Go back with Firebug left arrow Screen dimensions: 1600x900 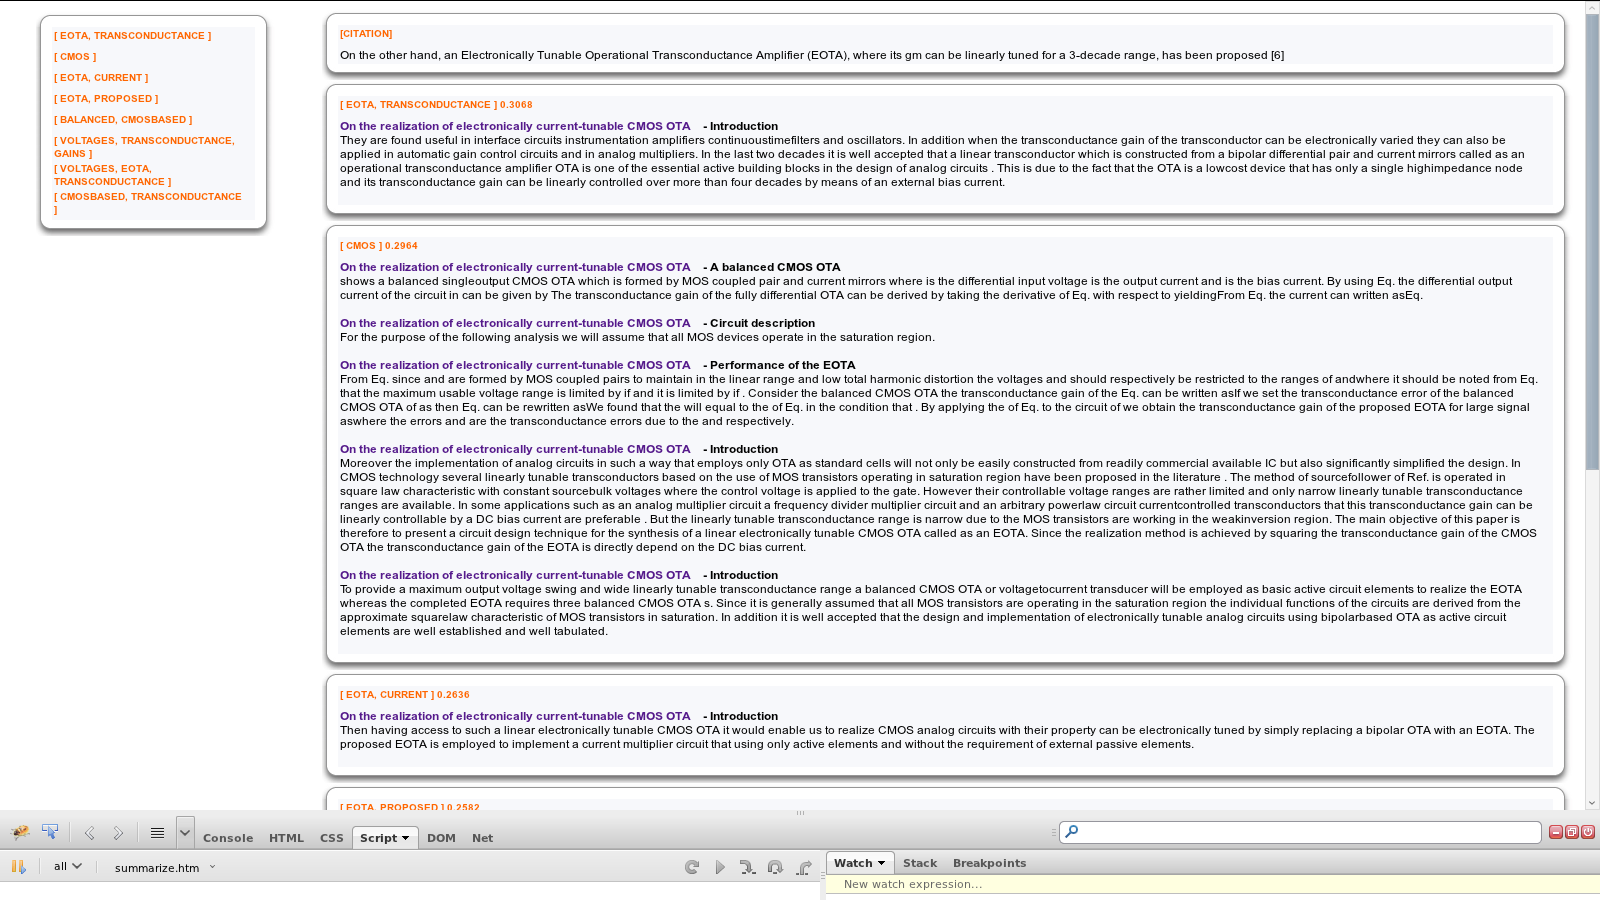point(89,833)
